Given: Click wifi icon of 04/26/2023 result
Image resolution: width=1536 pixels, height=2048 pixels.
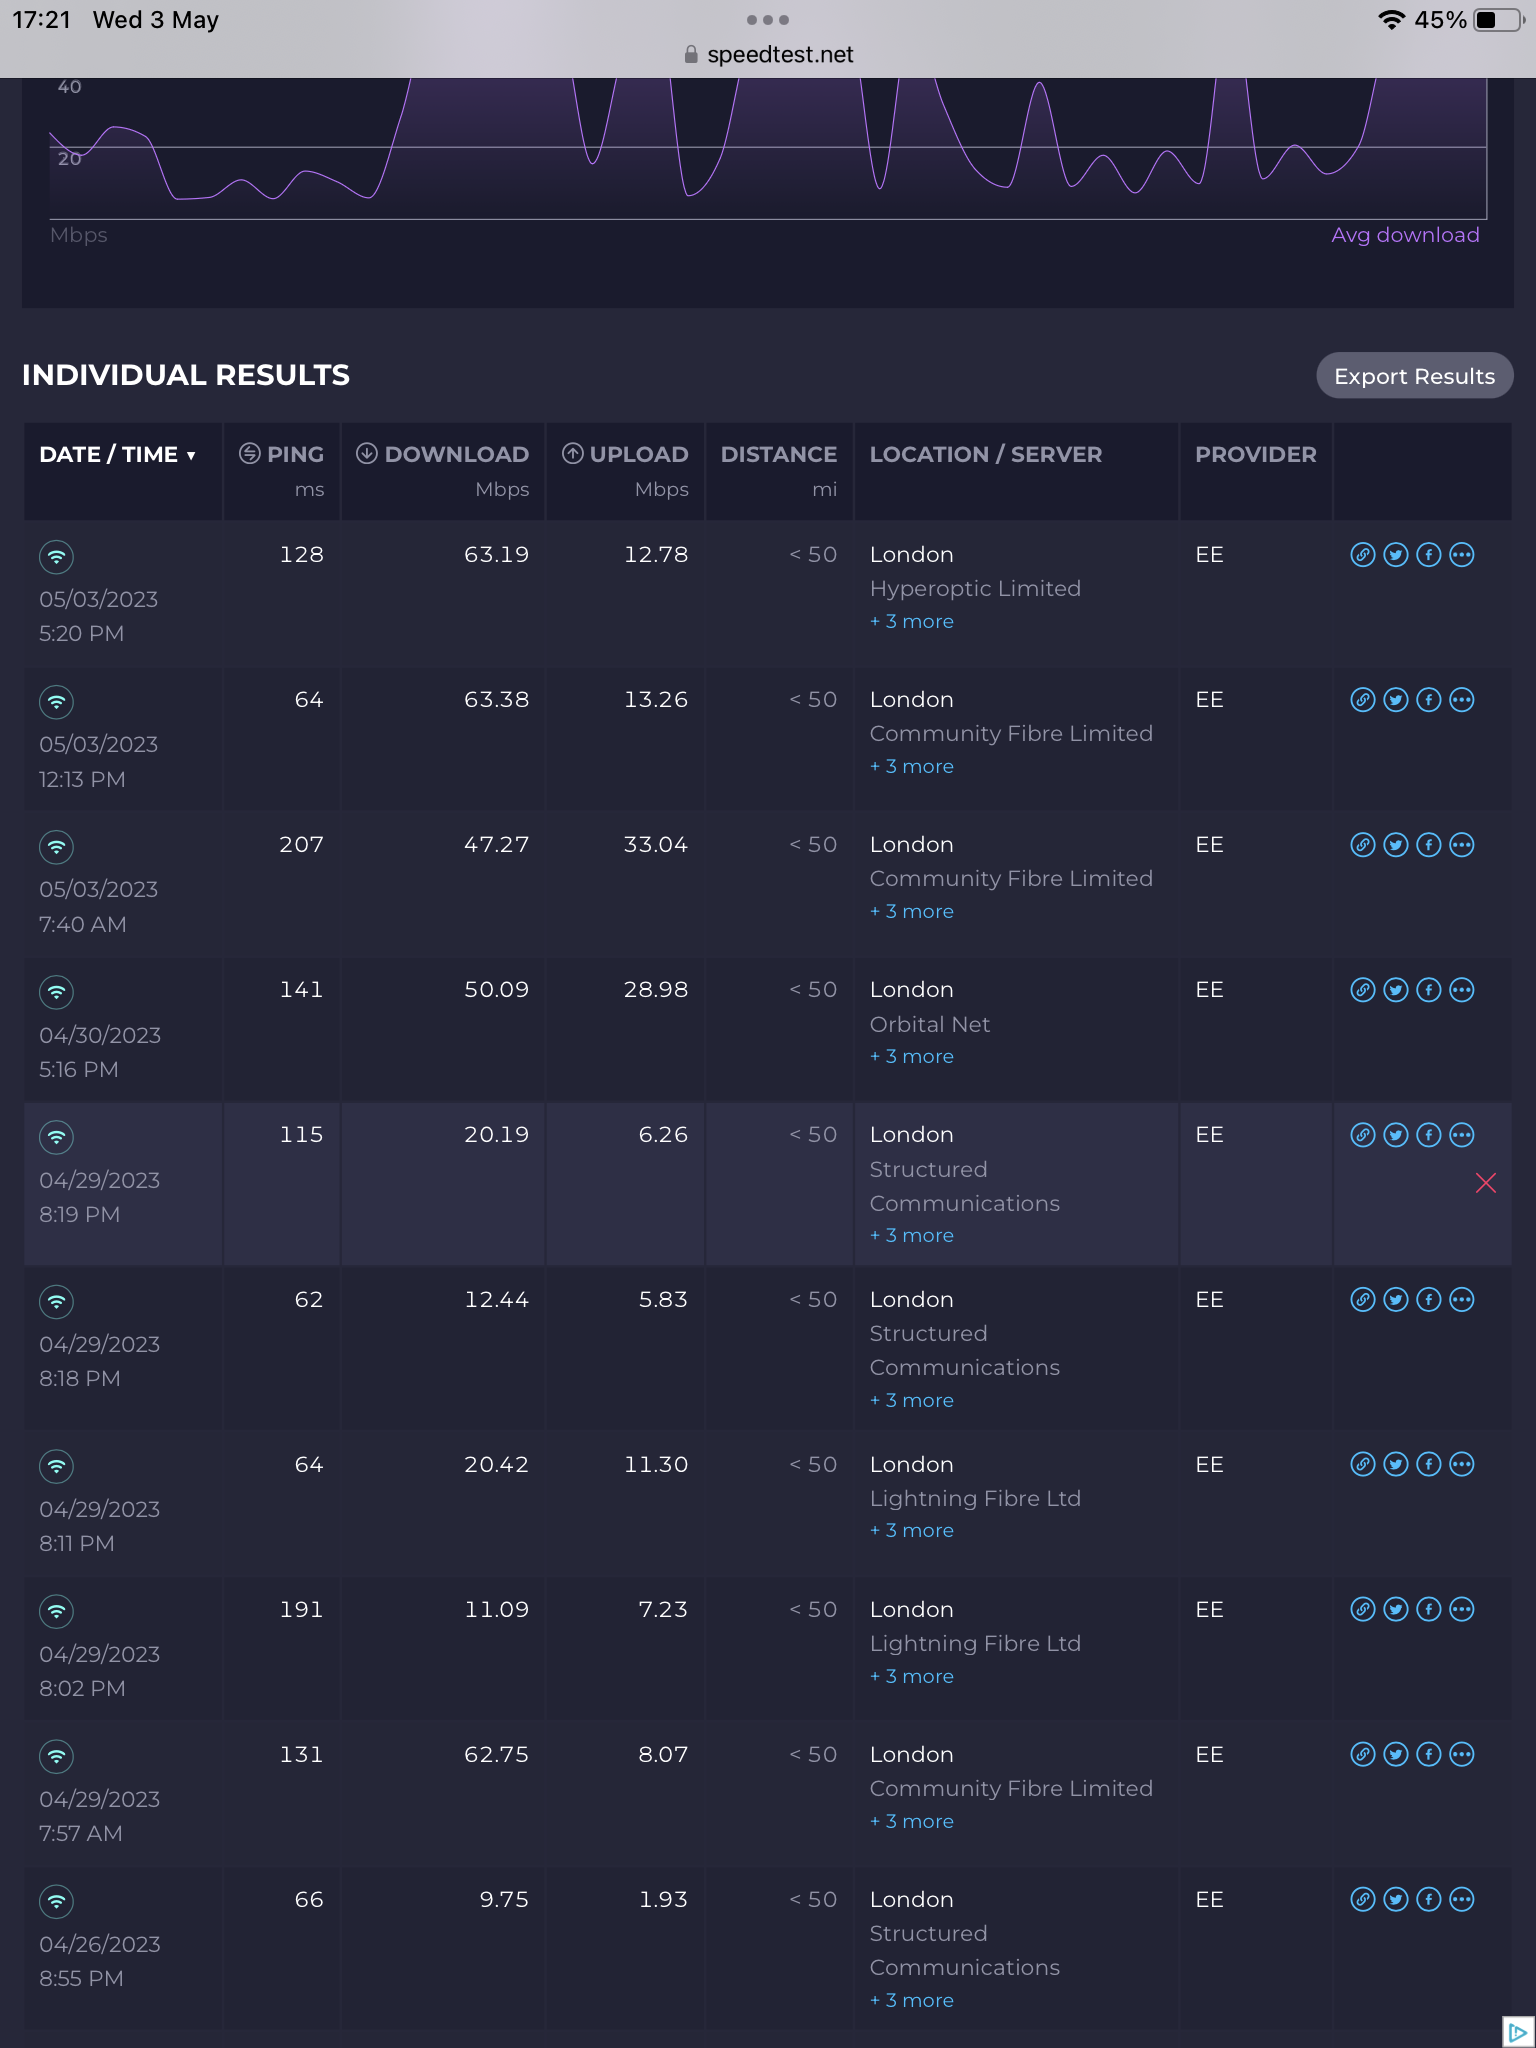Looking at the screenshot, I should [x=56, y=1902].
